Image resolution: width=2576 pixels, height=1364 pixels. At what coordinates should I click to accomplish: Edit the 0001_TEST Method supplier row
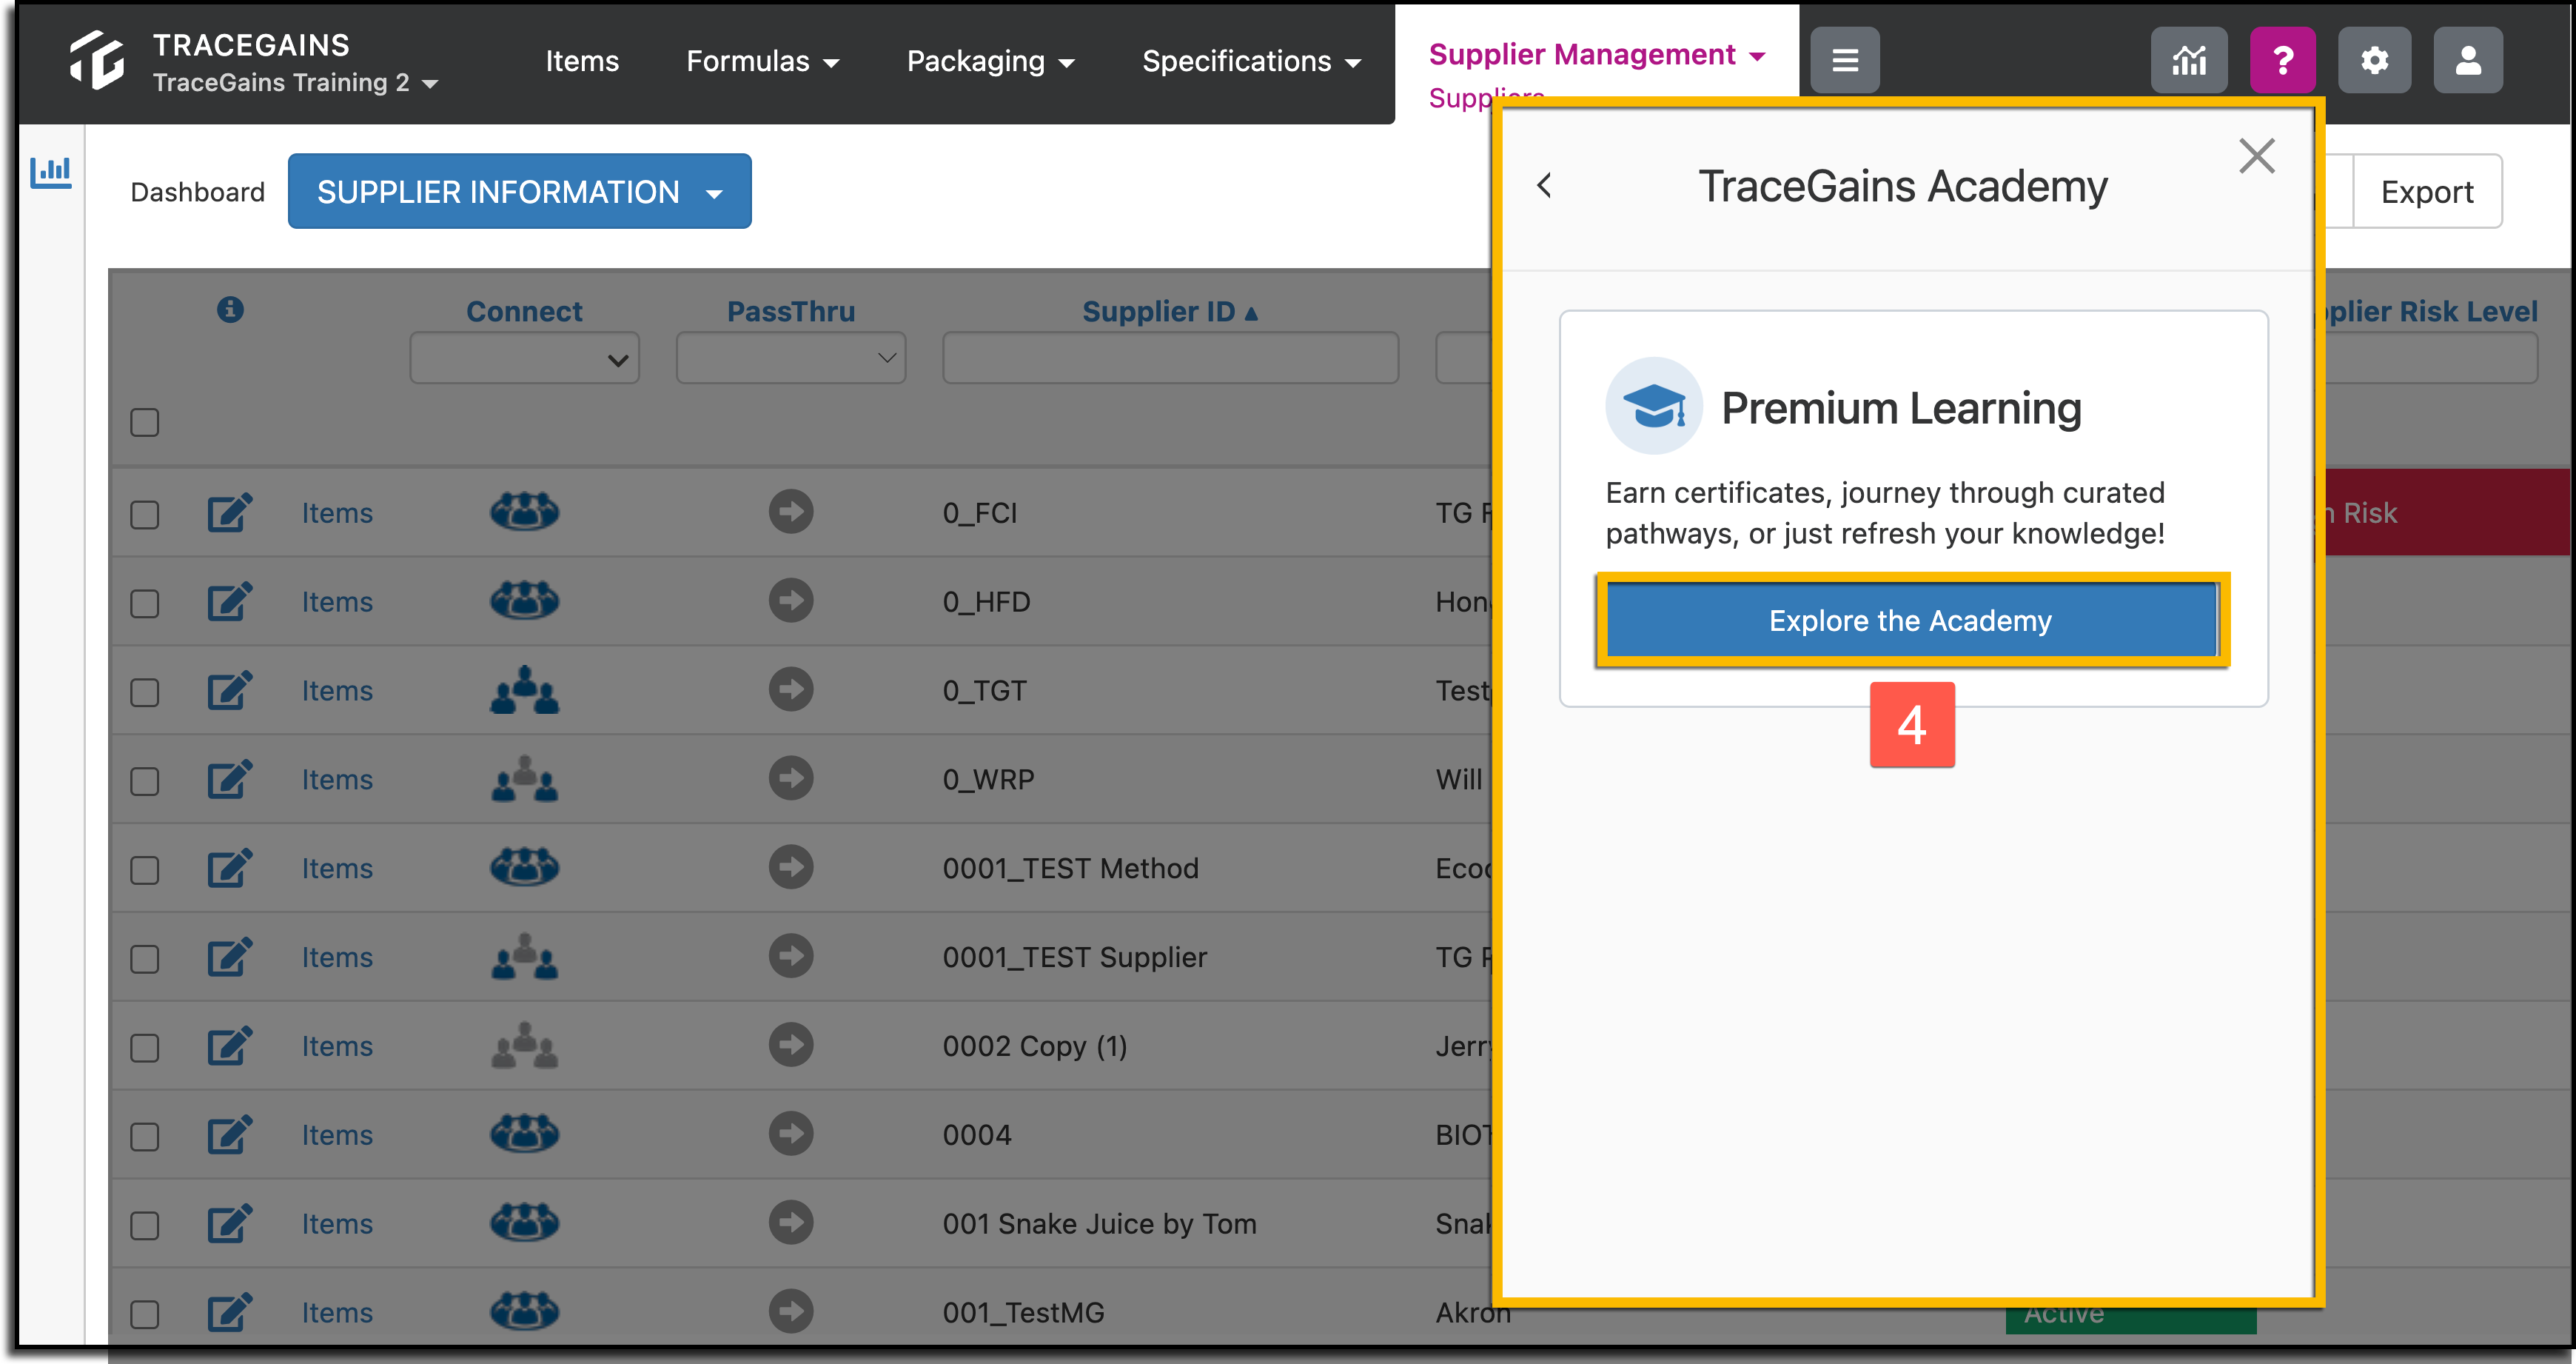pos(230,869)
